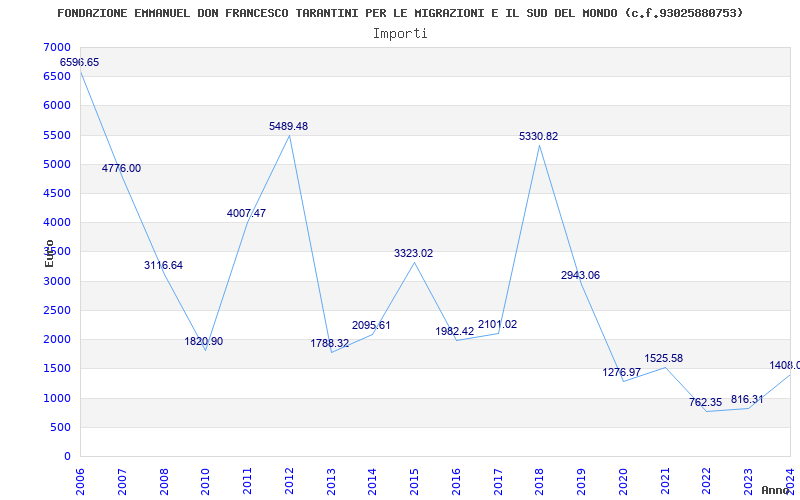Click the 1982.42 value label

click(x=455, y=331)
